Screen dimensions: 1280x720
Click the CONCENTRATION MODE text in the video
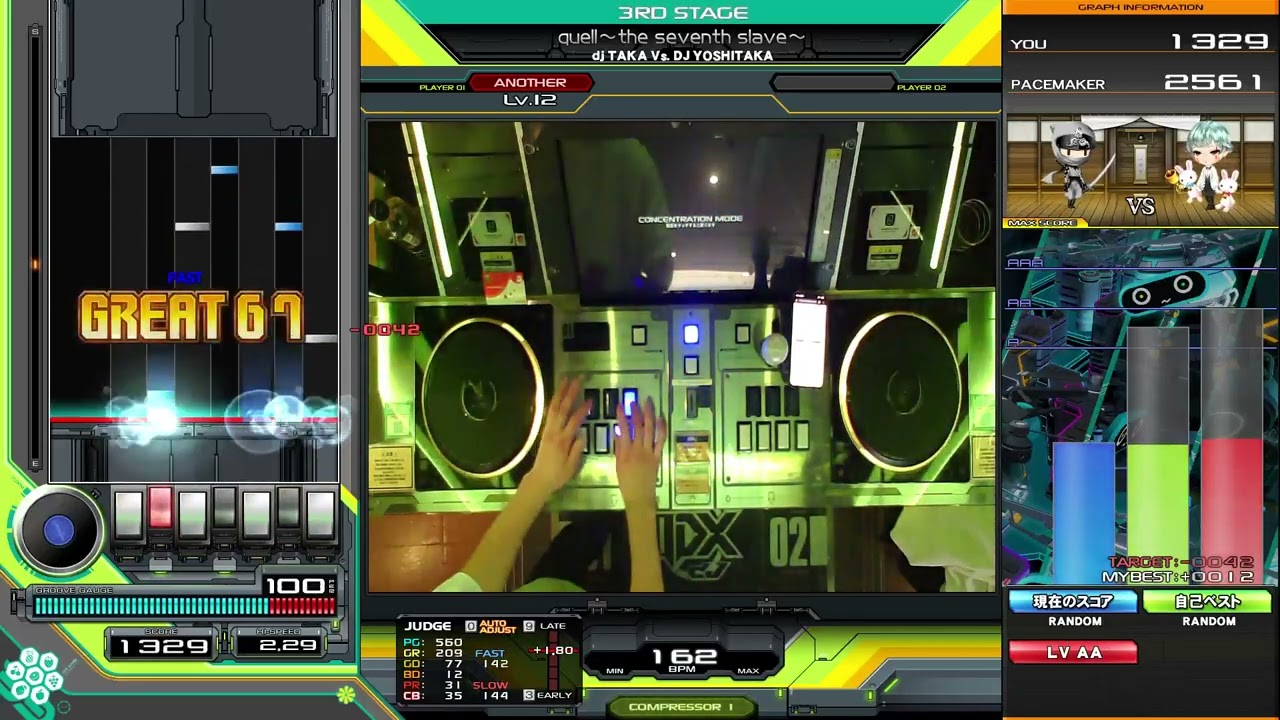tap(690, 219)
